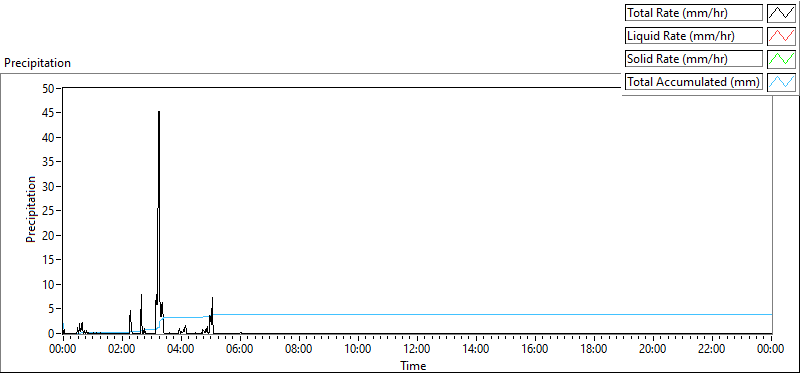Screen dimensions: 800x373
Task: Click the blue Total Accumulated line-style icon
Action: (782, 81)
